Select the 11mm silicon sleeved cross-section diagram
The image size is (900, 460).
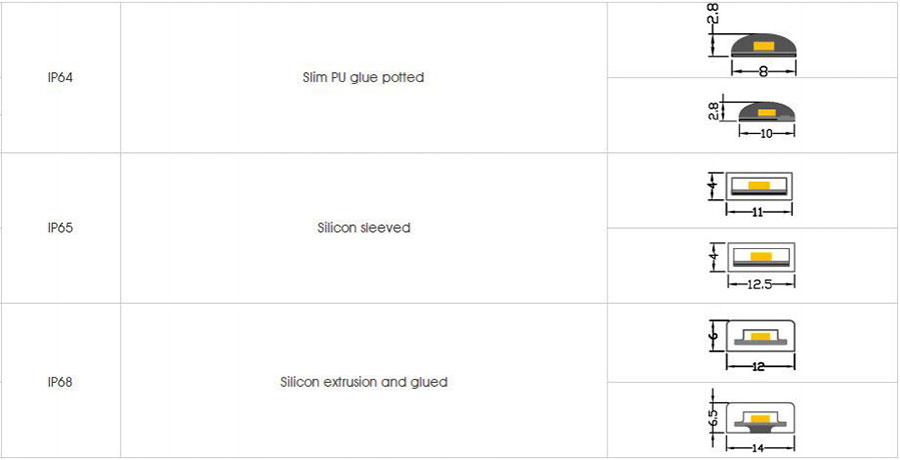pos(759,185)
